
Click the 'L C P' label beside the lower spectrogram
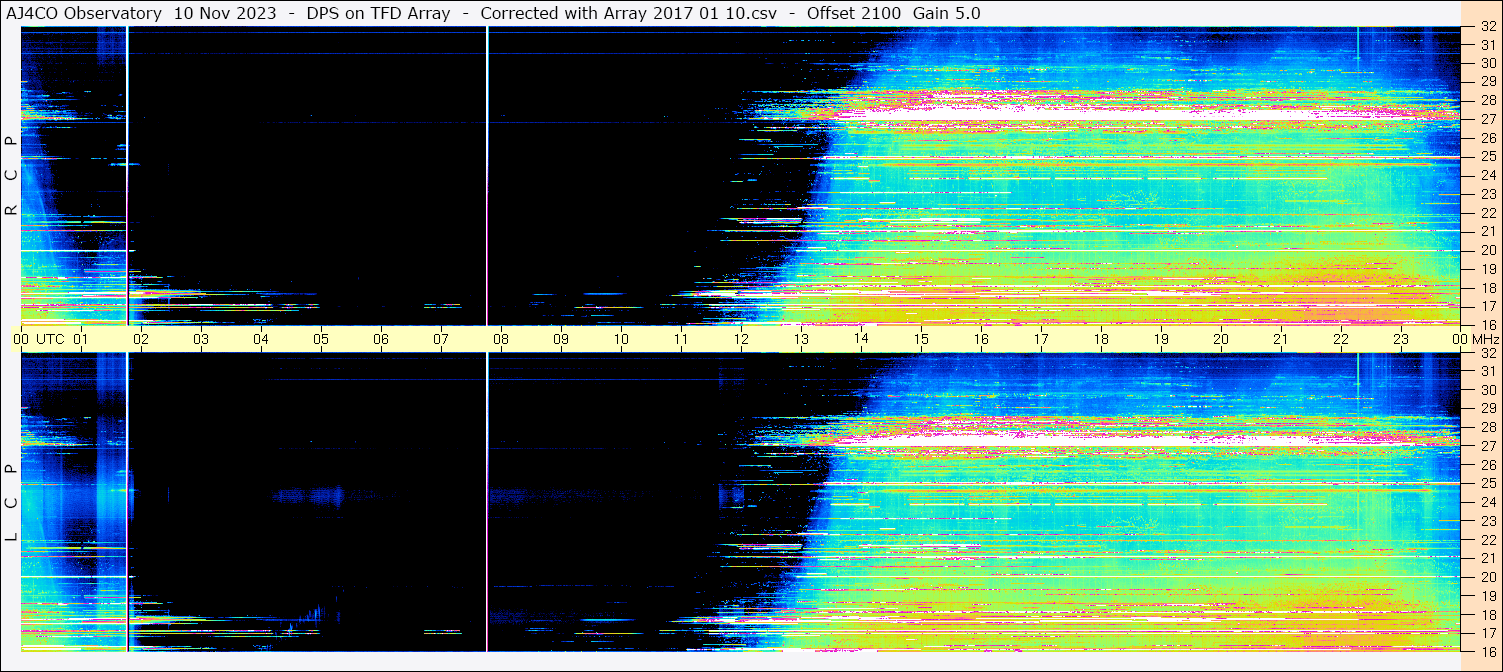tap(12, 503)
